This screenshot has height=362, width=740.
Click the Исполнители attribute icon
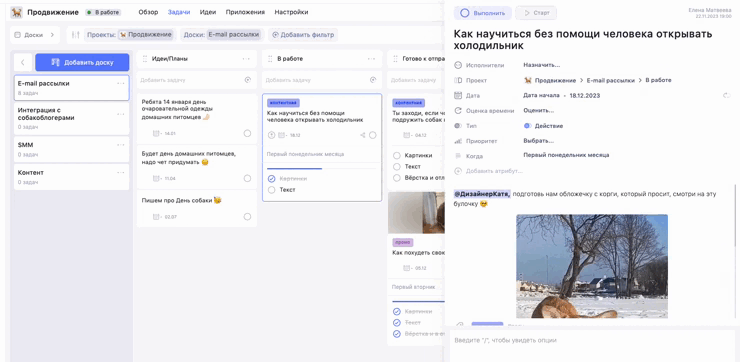coord(457,65)
